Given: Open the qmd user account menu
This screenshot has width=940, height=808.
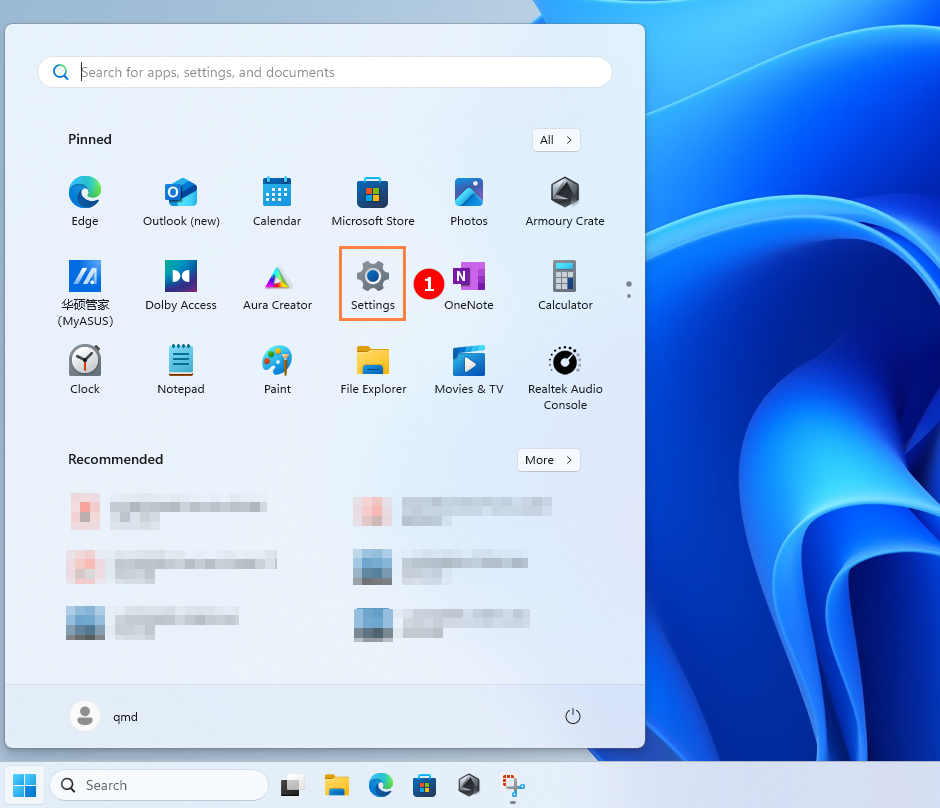Looking at the screenshot, I should [104, 716].
